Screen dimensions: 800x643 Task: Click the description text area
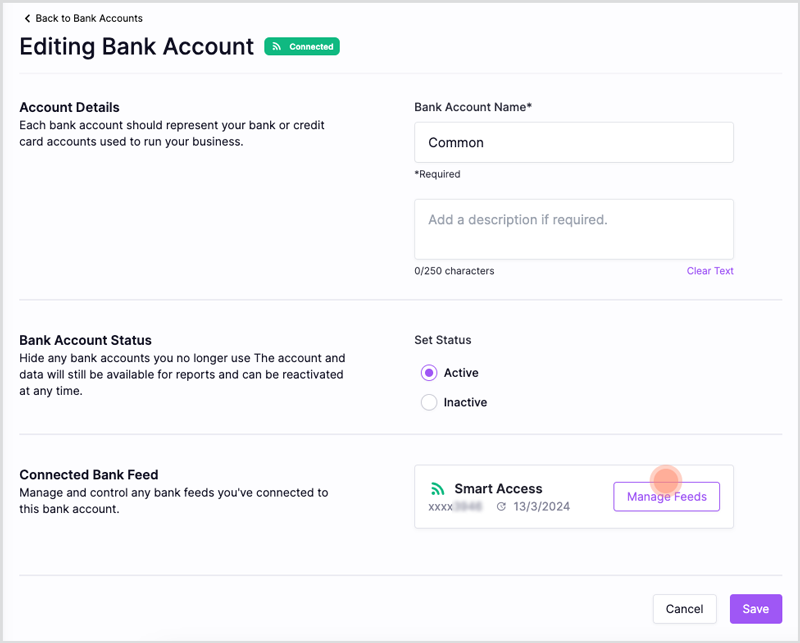(x=574, y=229)
